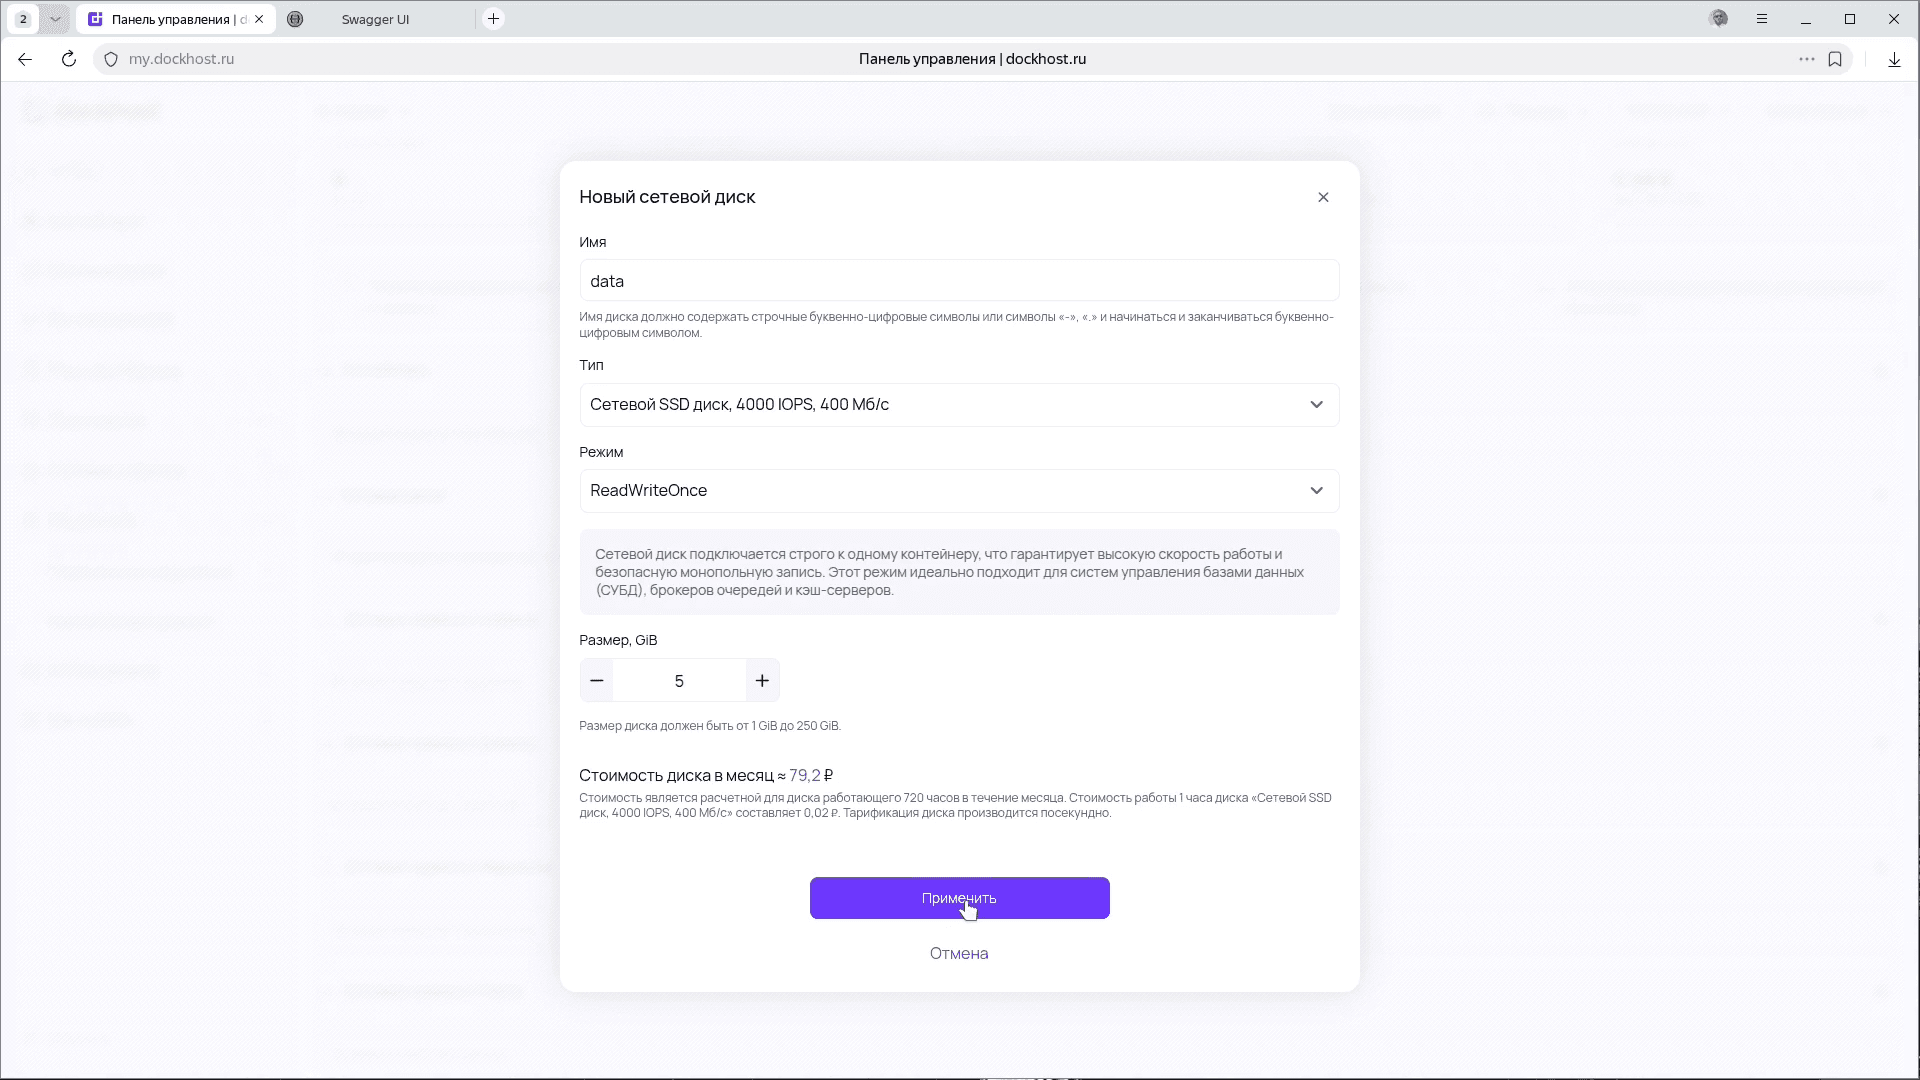Click the Отмена link

[959, 953]
